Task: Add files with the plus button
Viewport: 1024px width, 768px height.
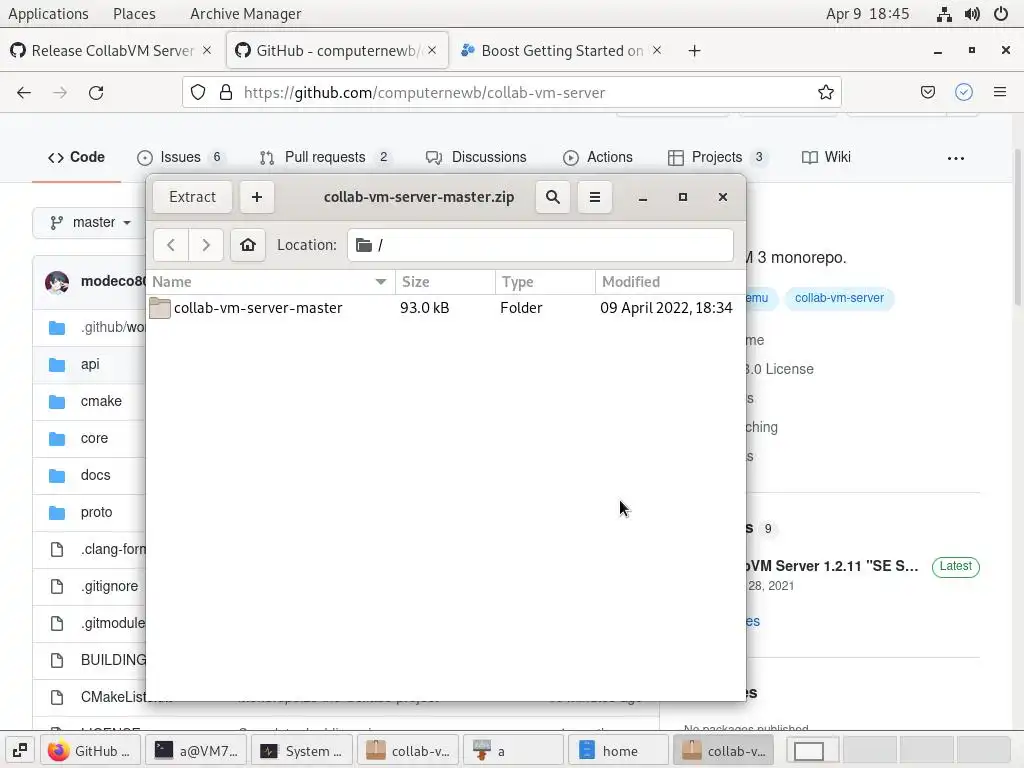Action: tap(257, 197)
